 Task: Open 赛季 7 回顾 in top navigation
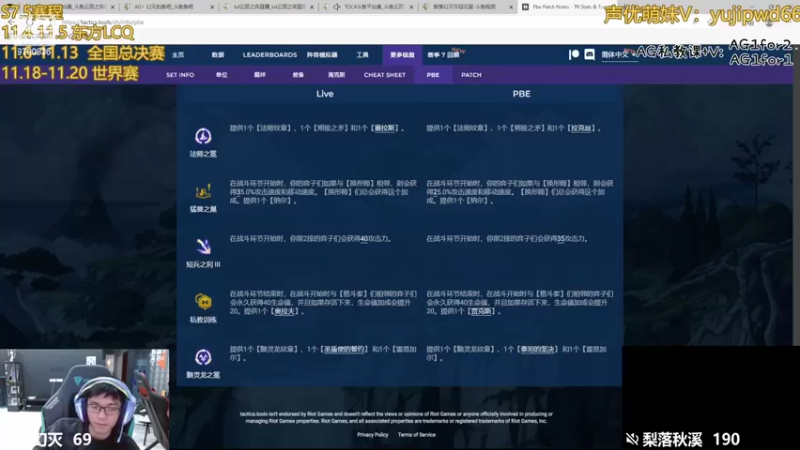pos(443,55)
